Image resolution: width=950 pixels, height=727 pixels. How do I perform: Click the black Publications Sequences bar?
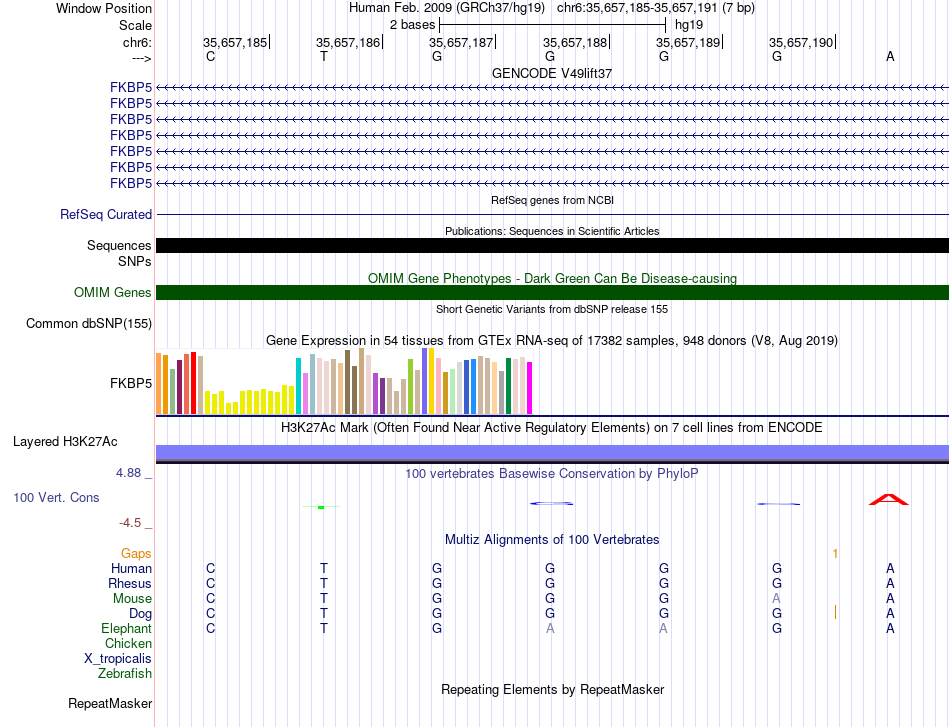[x=553, y=245]
